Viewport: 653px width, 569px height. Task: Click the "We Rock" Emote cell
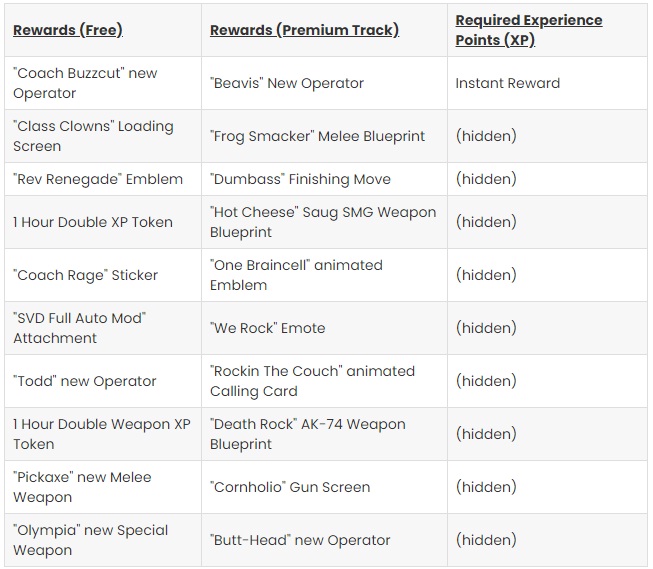(x=324, y=328)
